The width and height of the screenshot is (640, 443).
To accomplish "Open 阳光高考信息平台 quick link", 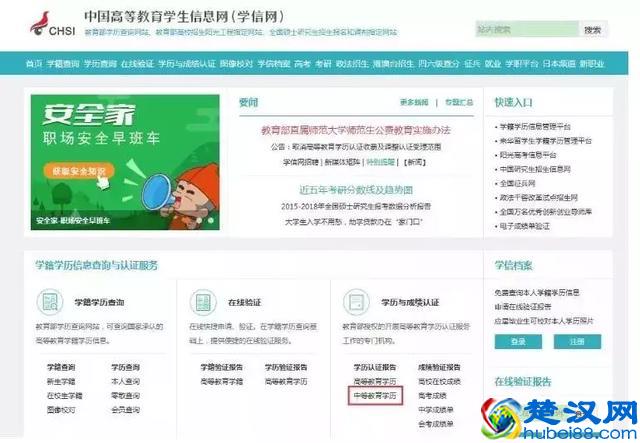I will coord(528,155).
